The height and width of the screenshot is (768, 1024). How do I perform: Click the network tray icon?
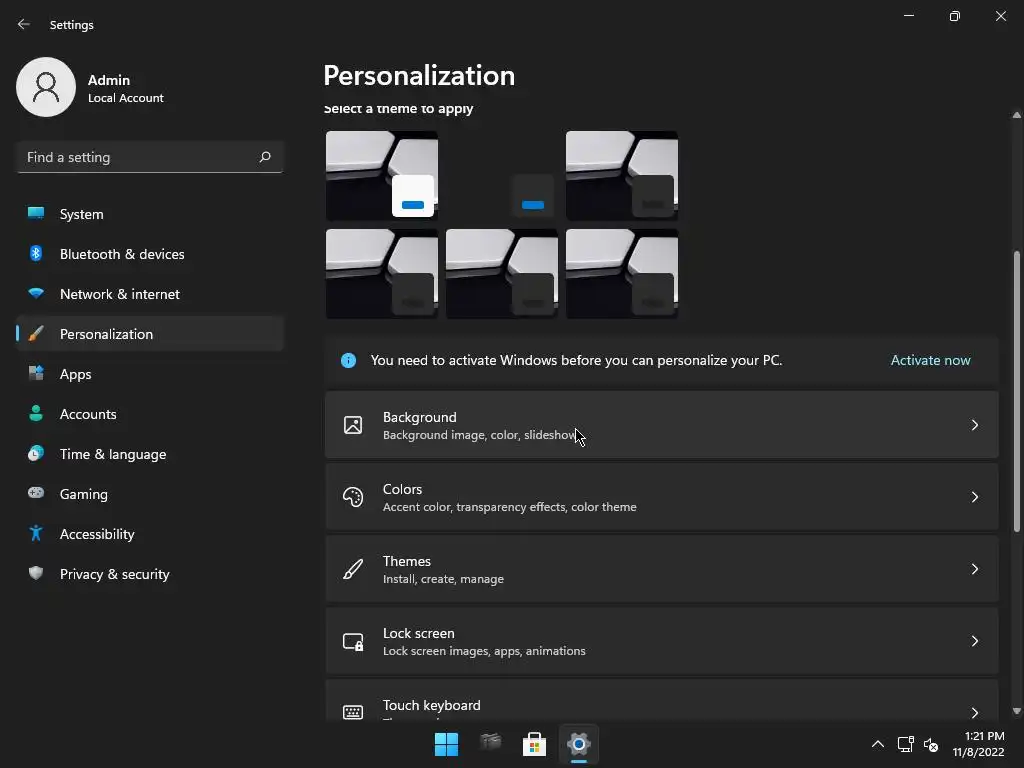(x=905, y=744)
